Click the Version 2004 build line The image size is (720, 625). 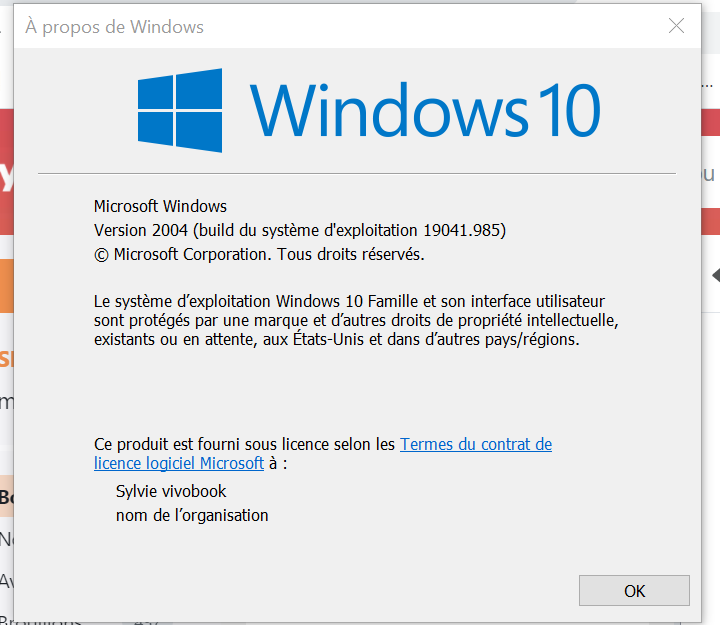300,230
